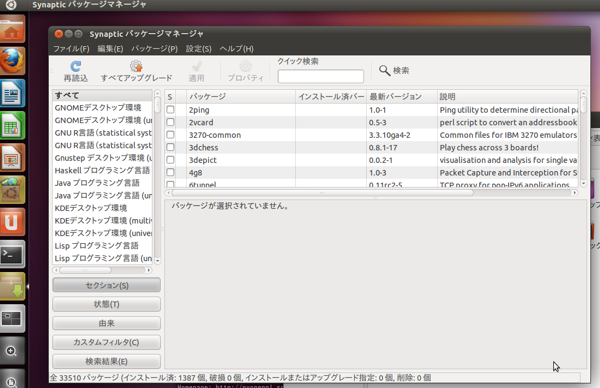
Task: Toggle the status checkbox for 3270-common
Action: tap(170, 135)
